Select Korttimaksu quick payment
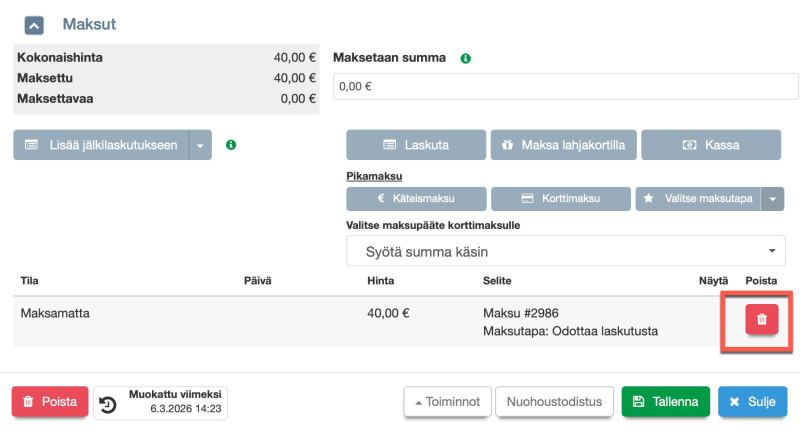This screenshot has width=800, height=431. point(561,199)
